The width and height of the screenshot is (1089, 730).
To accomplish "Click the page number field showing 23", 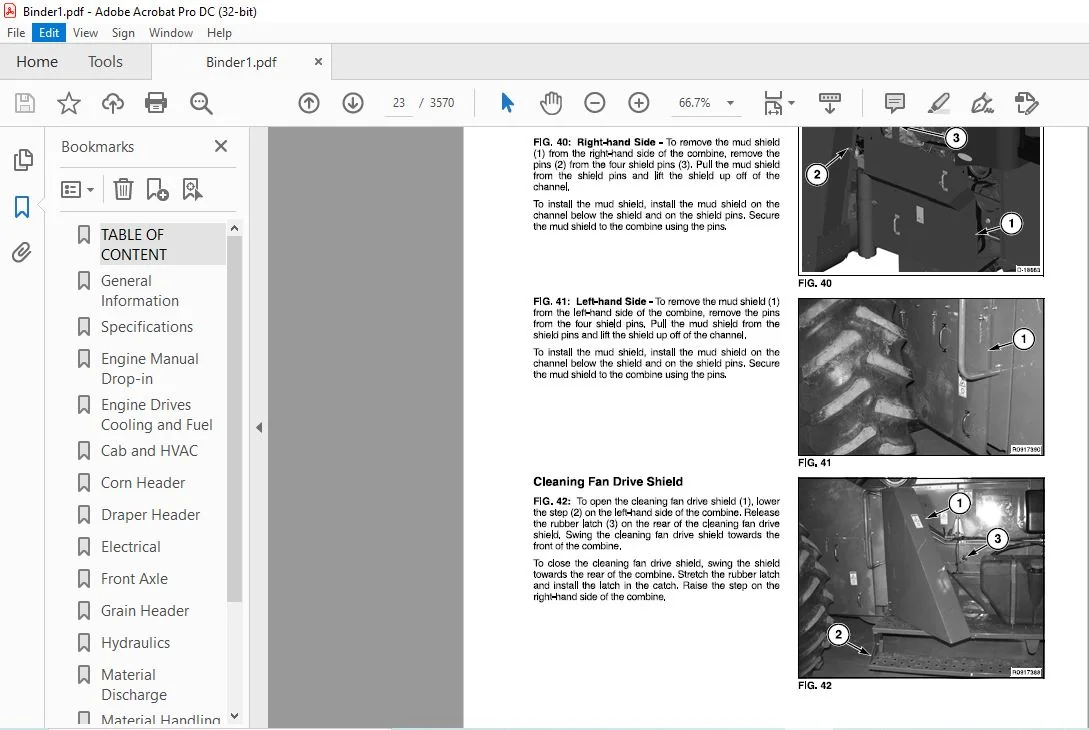I will click(399, 103).
